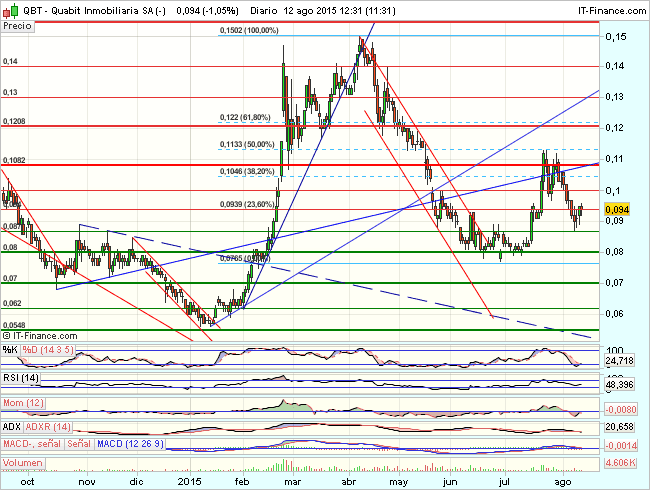The height and width of the screenshot is (490, 650).
Task: Click the jul month label on the time axis
Action: pyautogui.click(x=504, y=482)
